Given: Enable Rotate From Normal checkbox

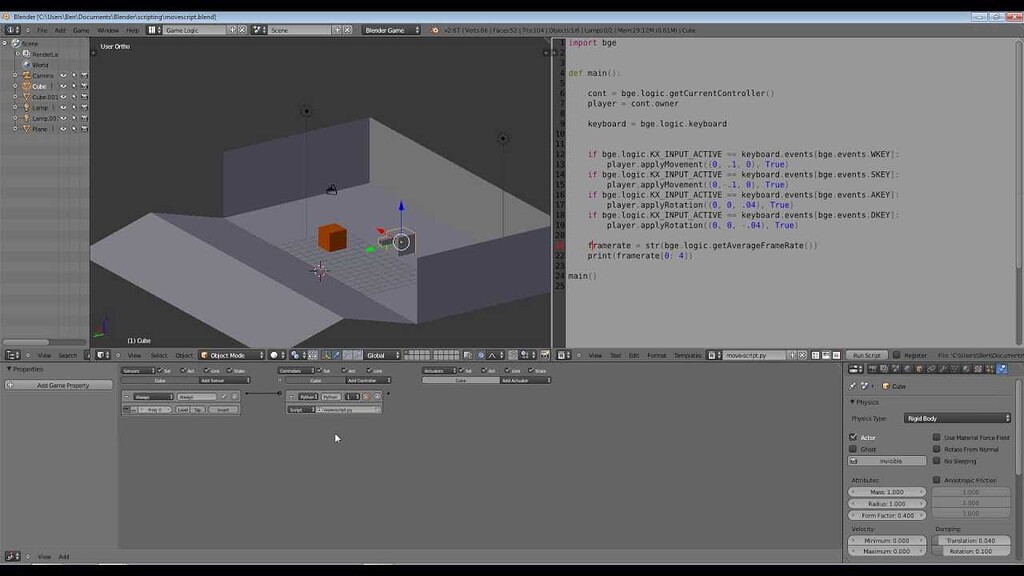Looking at the screenshot, I should click(x=936, y=449).
